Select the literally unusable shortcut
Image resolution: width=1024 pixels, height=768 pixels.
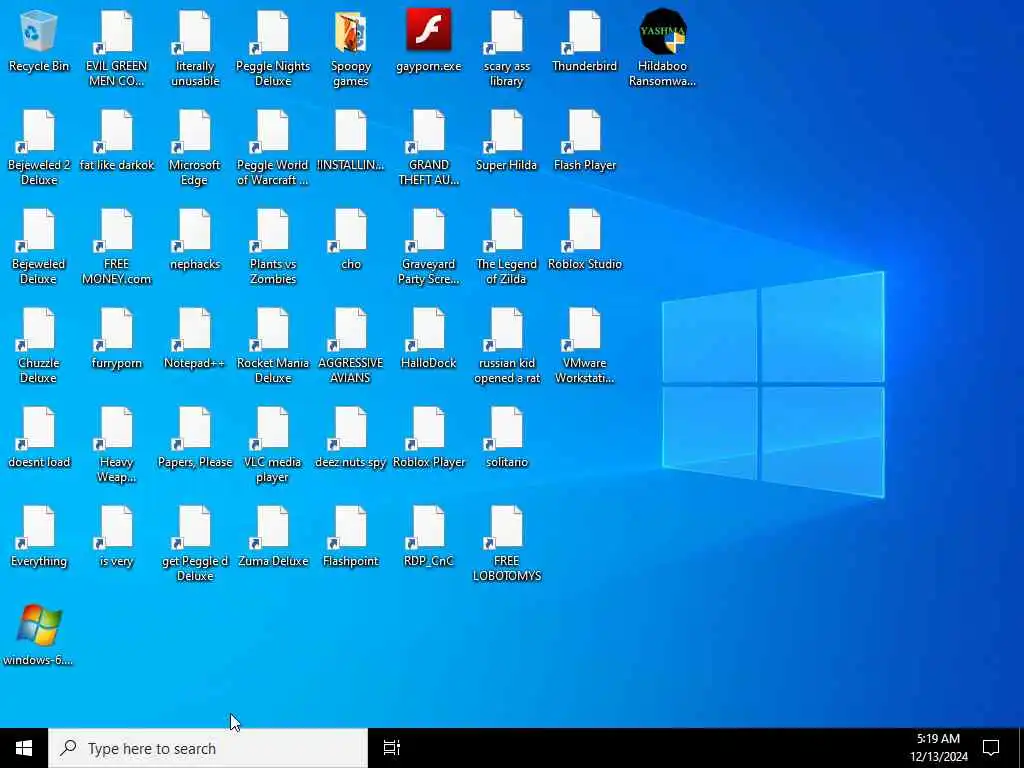pos(195,48)
